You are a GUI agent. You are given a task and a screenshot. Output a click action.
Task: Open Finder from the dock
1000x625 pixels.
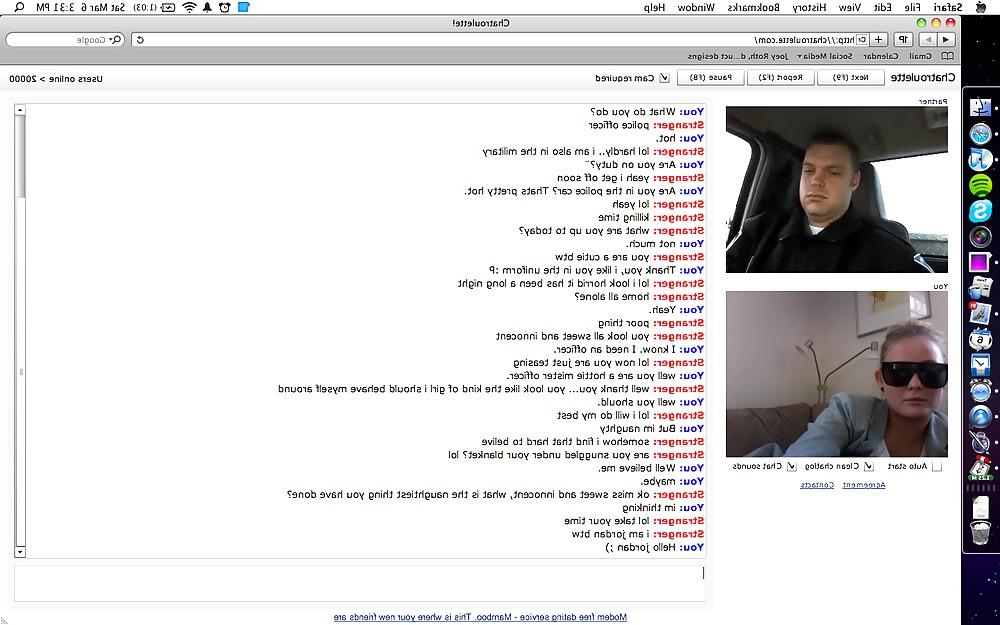(x=981, y=107)
